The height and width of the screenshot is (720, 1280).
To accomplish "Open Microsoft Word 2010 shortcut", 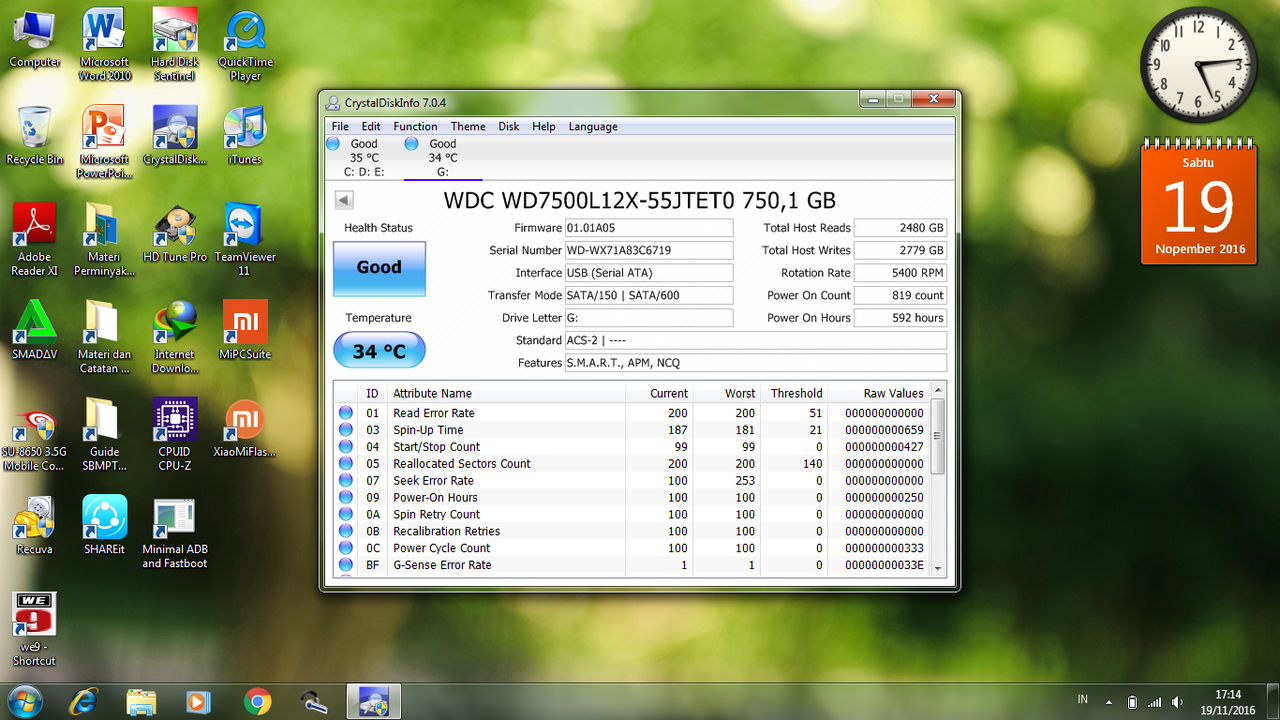I will [105, 46].
